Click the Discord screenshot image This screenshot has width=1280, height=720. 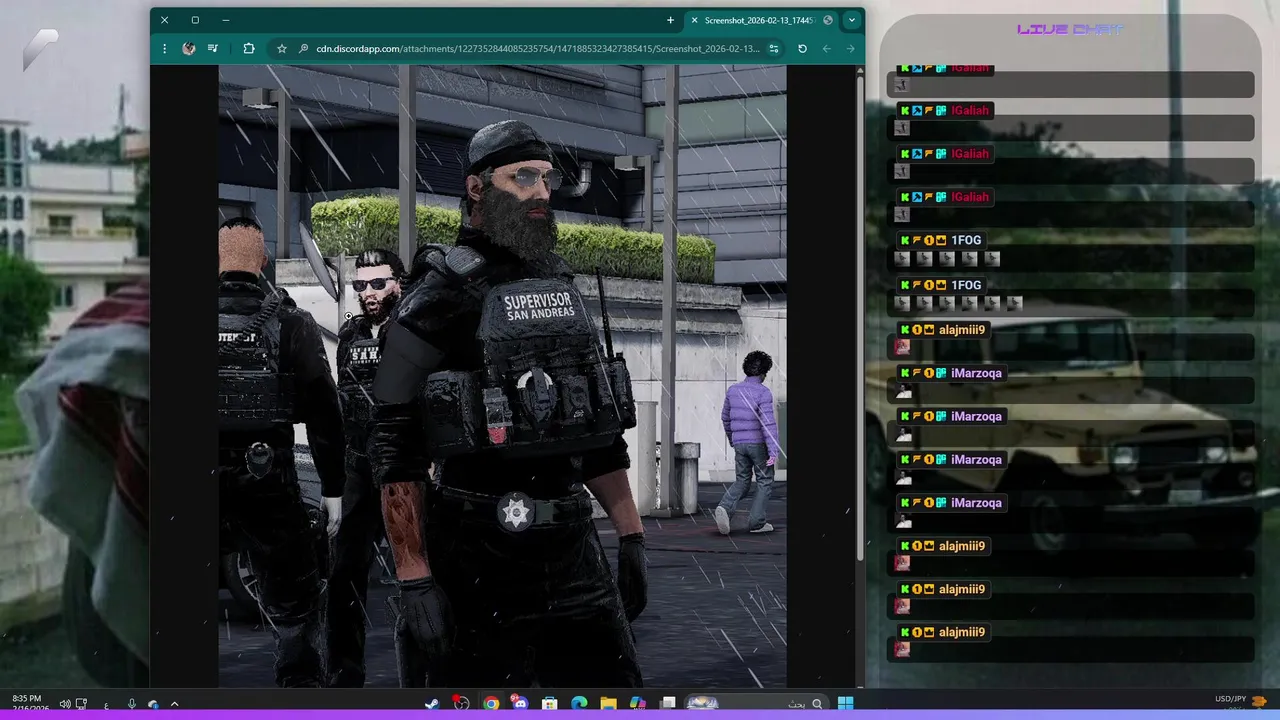tap(502, 376)
